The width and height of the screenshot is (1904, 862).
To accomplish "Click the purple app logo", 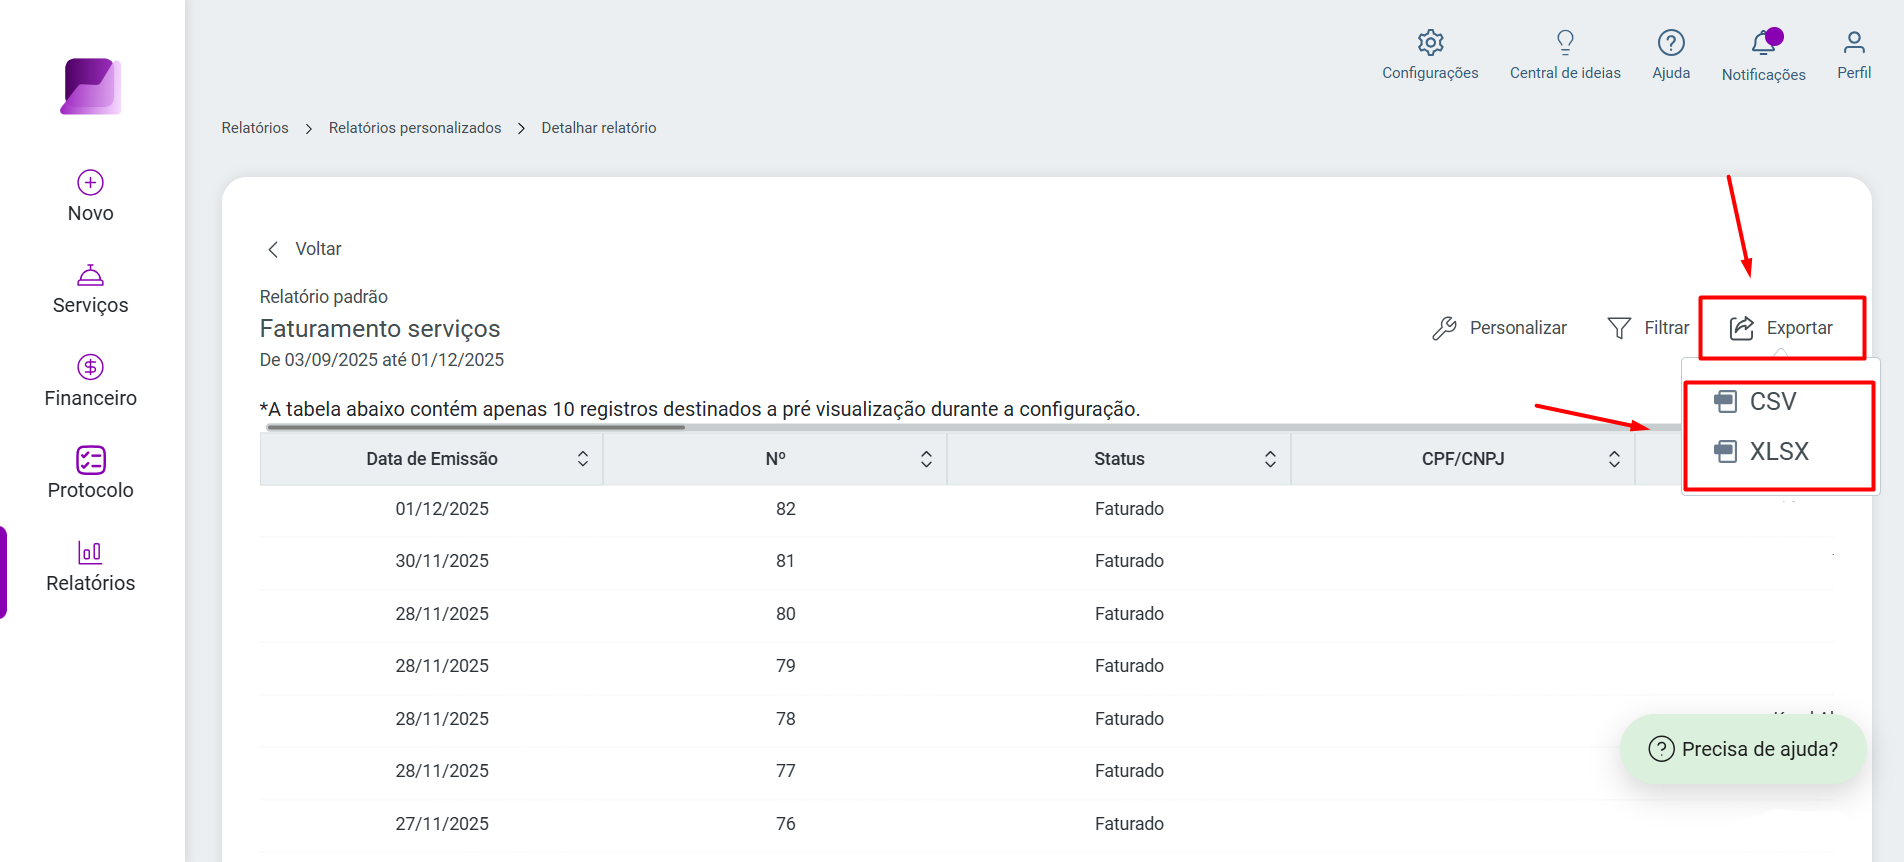I will pyautogui.click(x=91, y=86).
